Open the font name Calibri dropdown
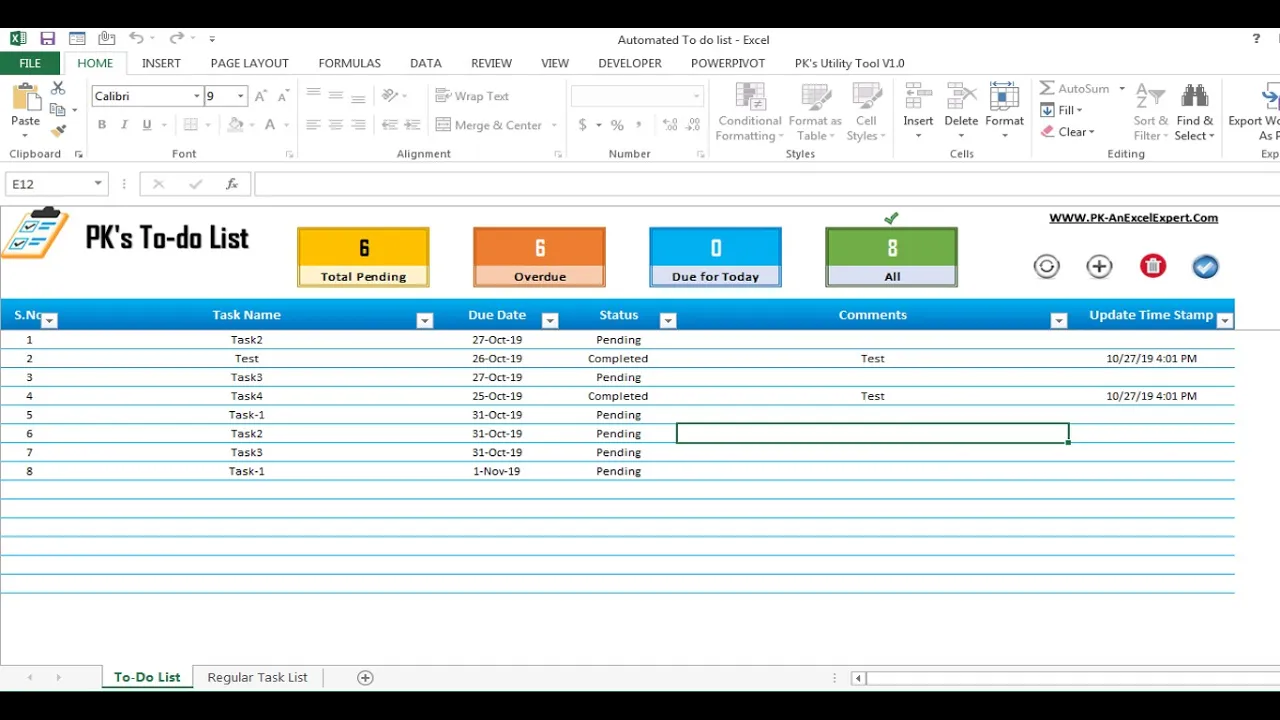1280x720 pixels. (197, 96)
